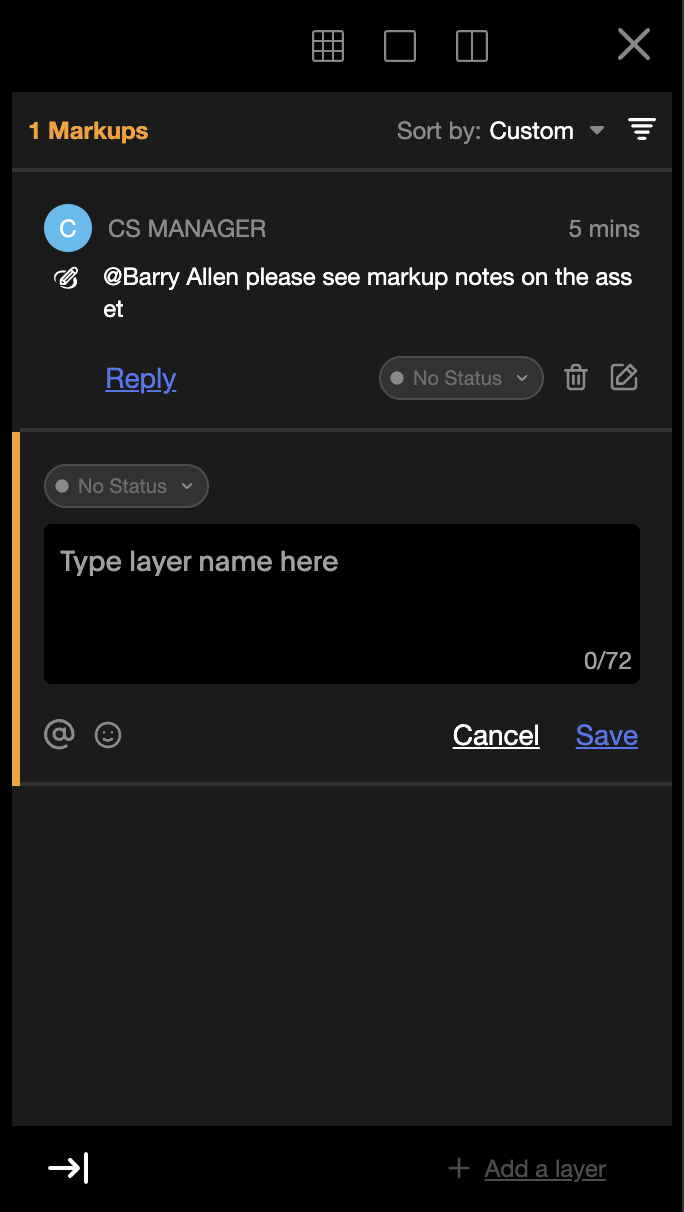Open new layer's No Status dropdown
This screenshot has width=684, height=1212.
pyautogui.click(x=126, y=486)
